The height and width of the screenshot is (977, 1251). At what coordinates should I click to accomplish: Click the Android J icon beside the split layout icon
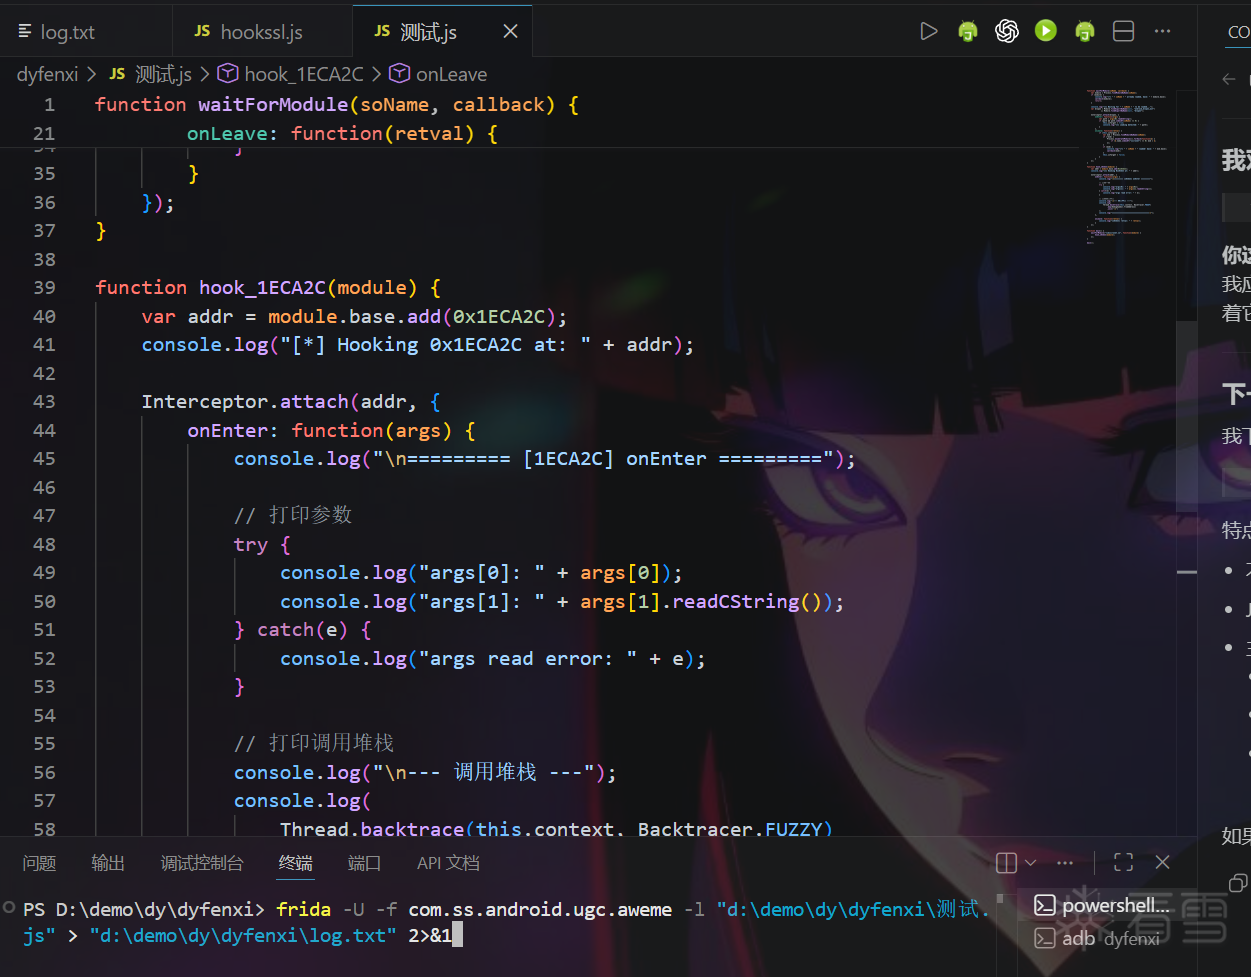(x=1085, y=31)
